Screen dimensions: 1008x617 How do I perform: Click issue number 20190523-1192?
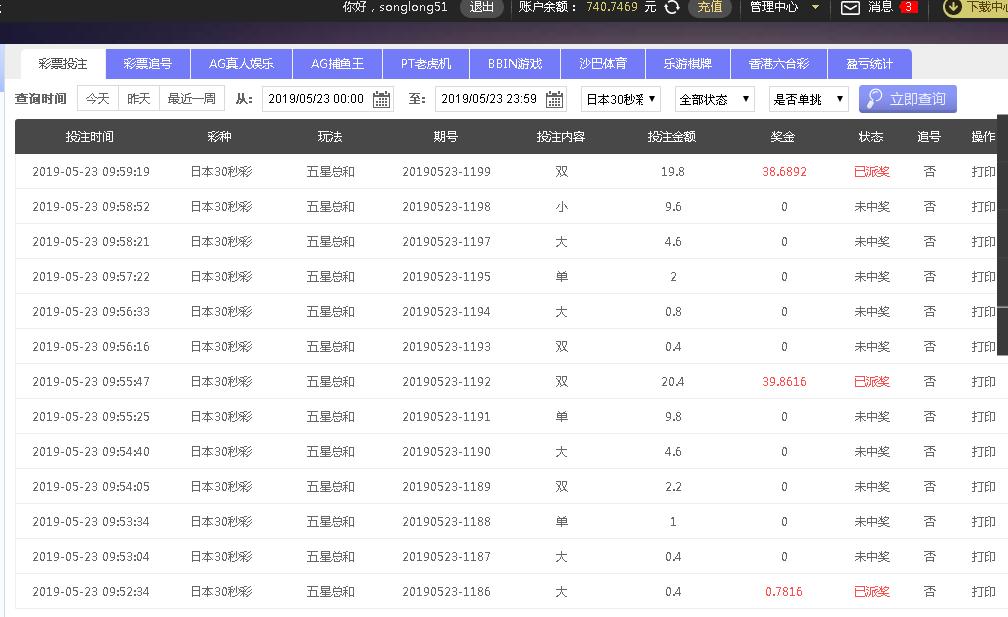446,382
